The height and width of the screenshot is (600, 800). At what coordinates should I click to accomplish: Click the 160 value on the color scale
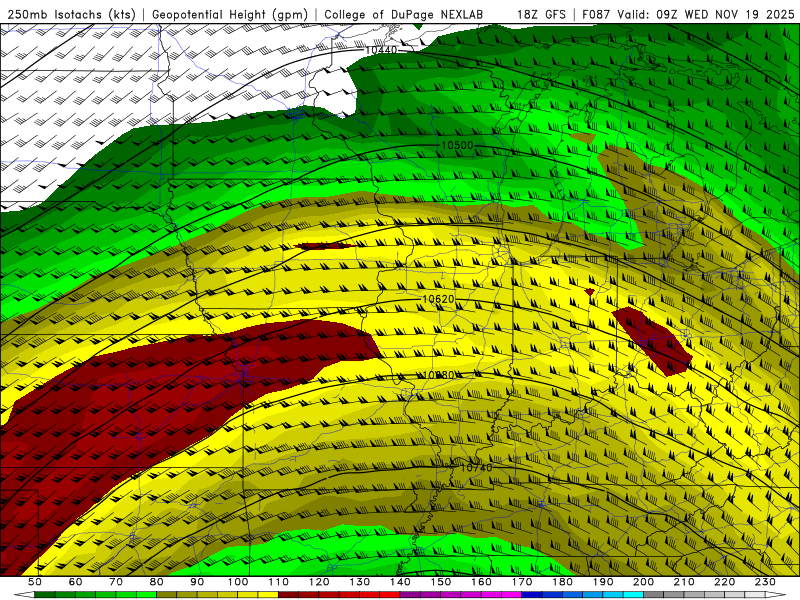481,582
